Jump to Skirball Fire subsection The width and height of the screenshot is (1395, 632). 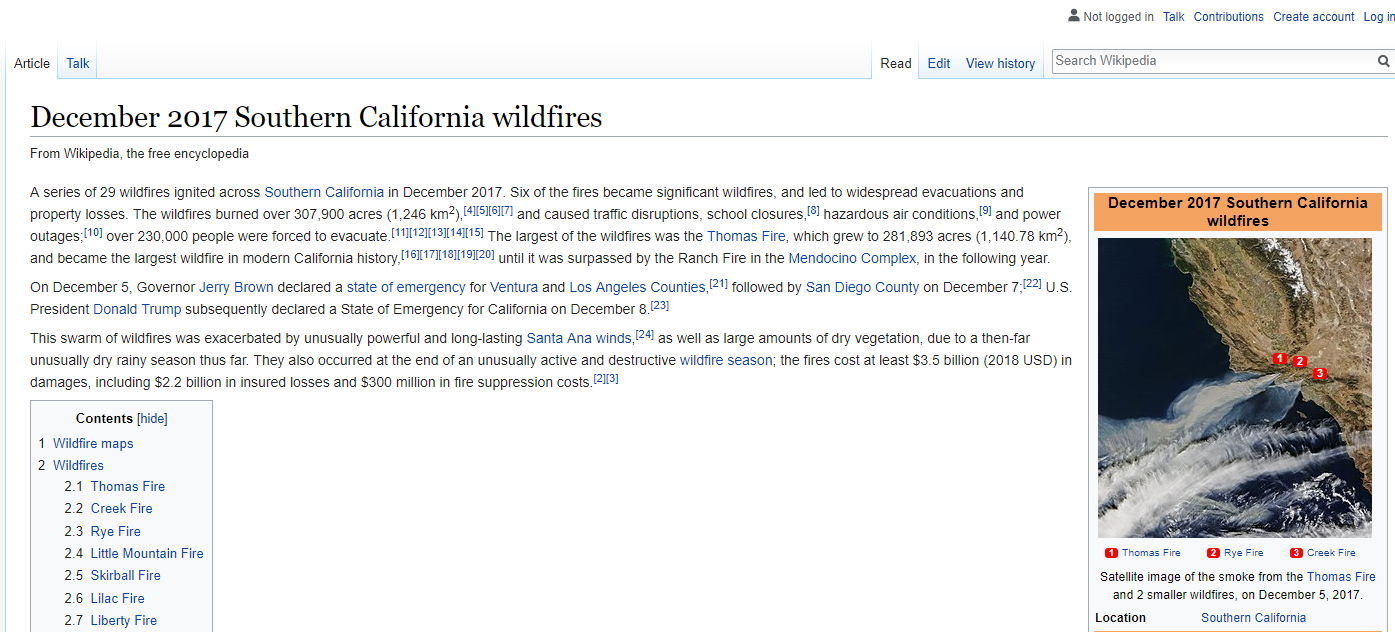(126, 576)
